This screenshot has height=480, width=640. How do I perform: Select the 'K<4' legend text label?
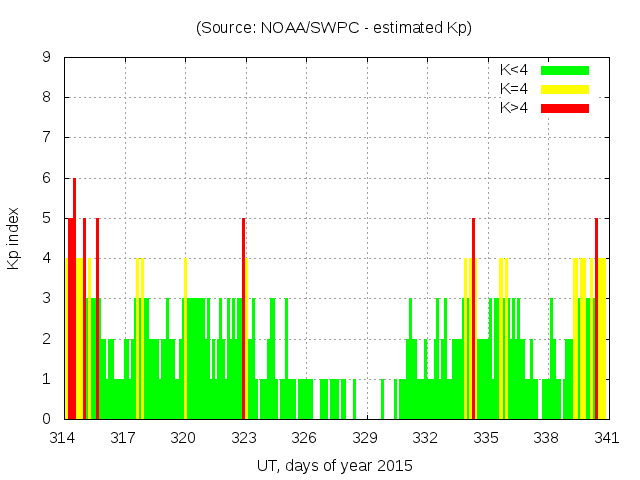515,70
